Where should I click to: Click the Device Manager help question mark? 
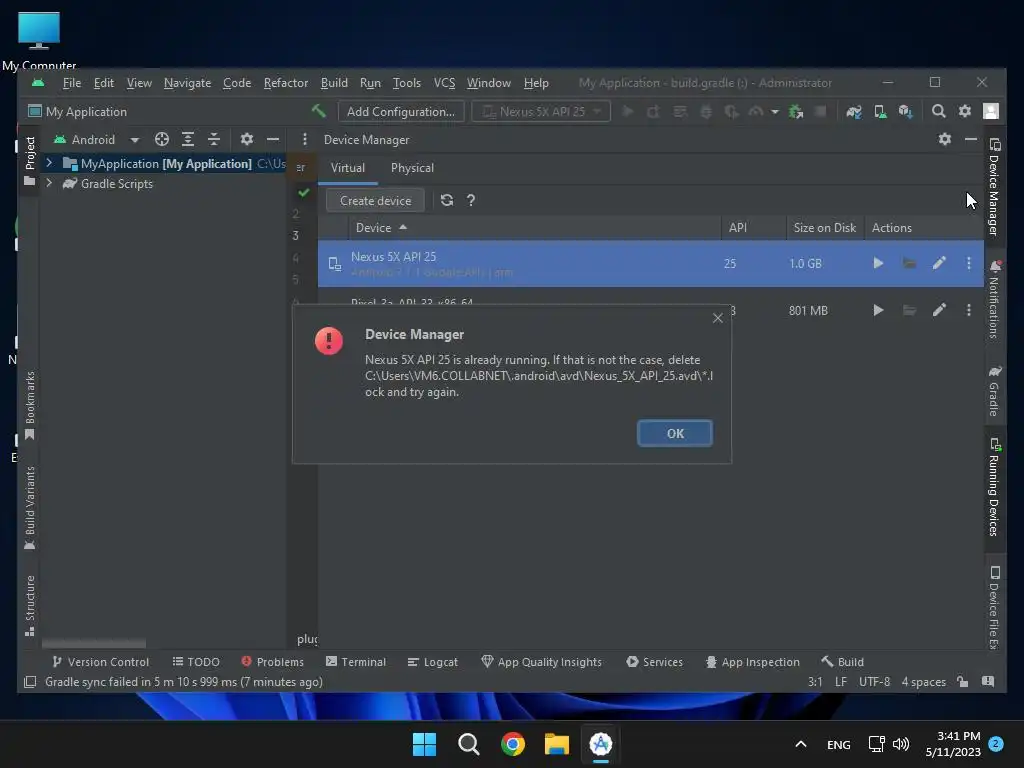[470, 200]
